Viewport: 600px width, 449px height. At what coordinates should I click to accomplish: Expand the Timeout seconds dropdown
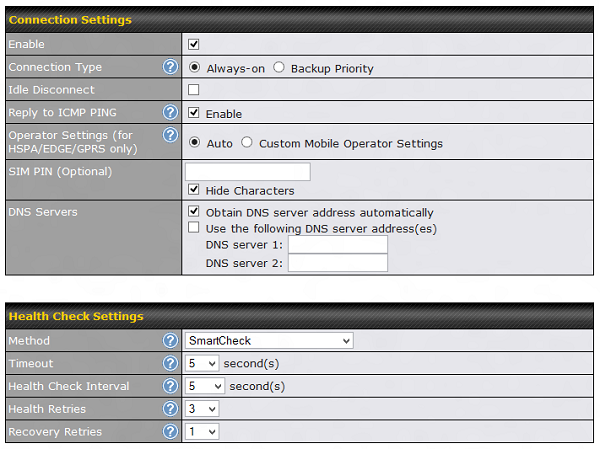pos(203,364)
